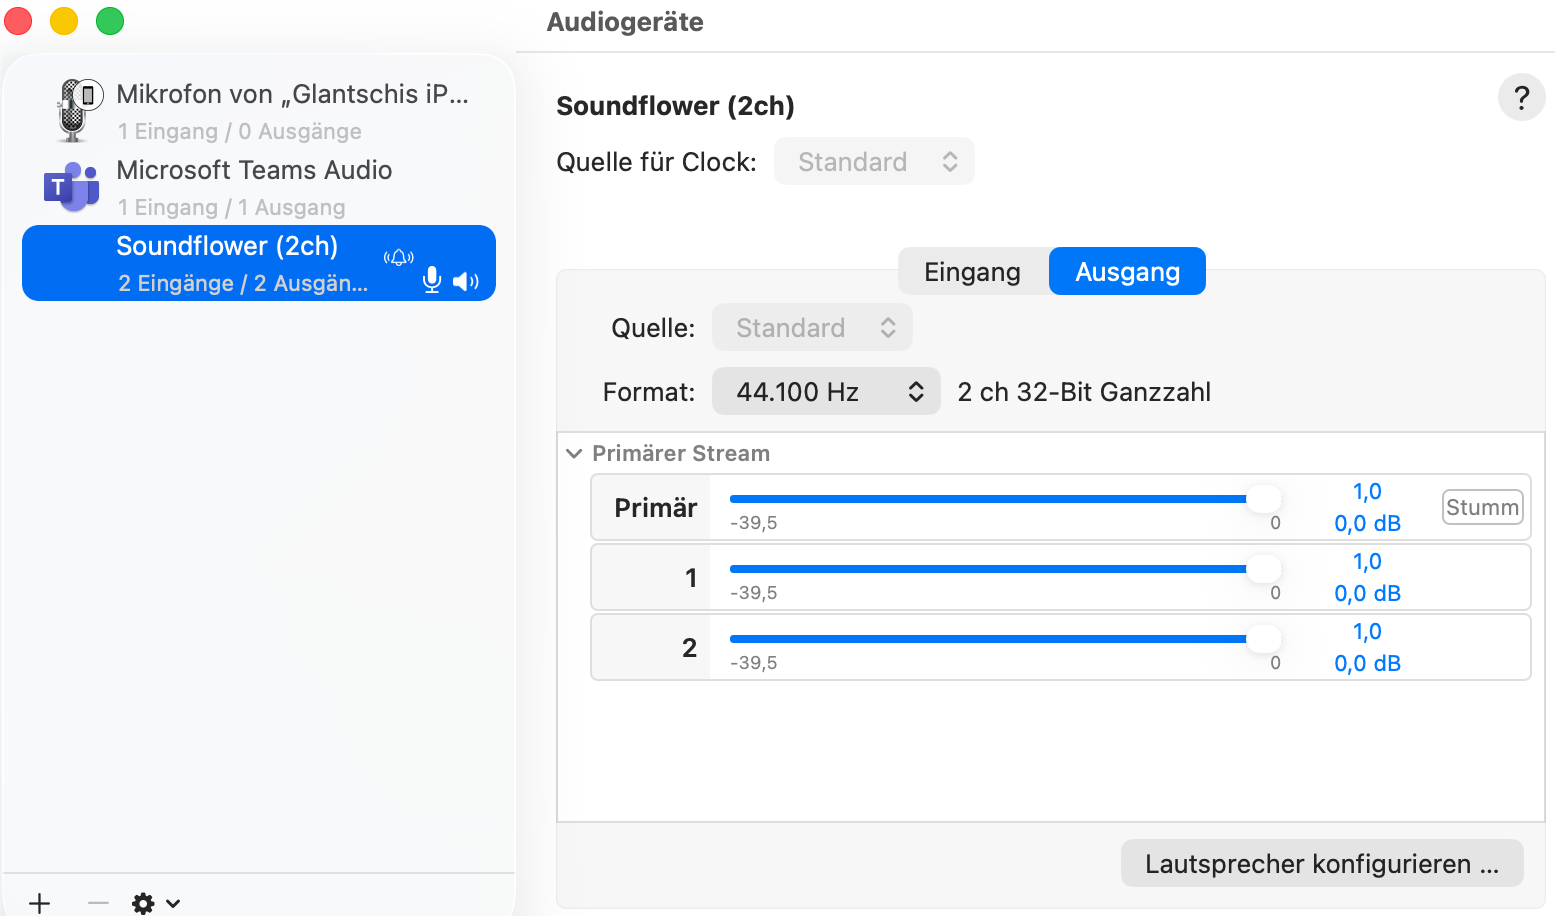The height and width of the screenshot is (916, 1555).
Task: Open the Quelle Standard dropdown
Action: click(x=812, y=328)
